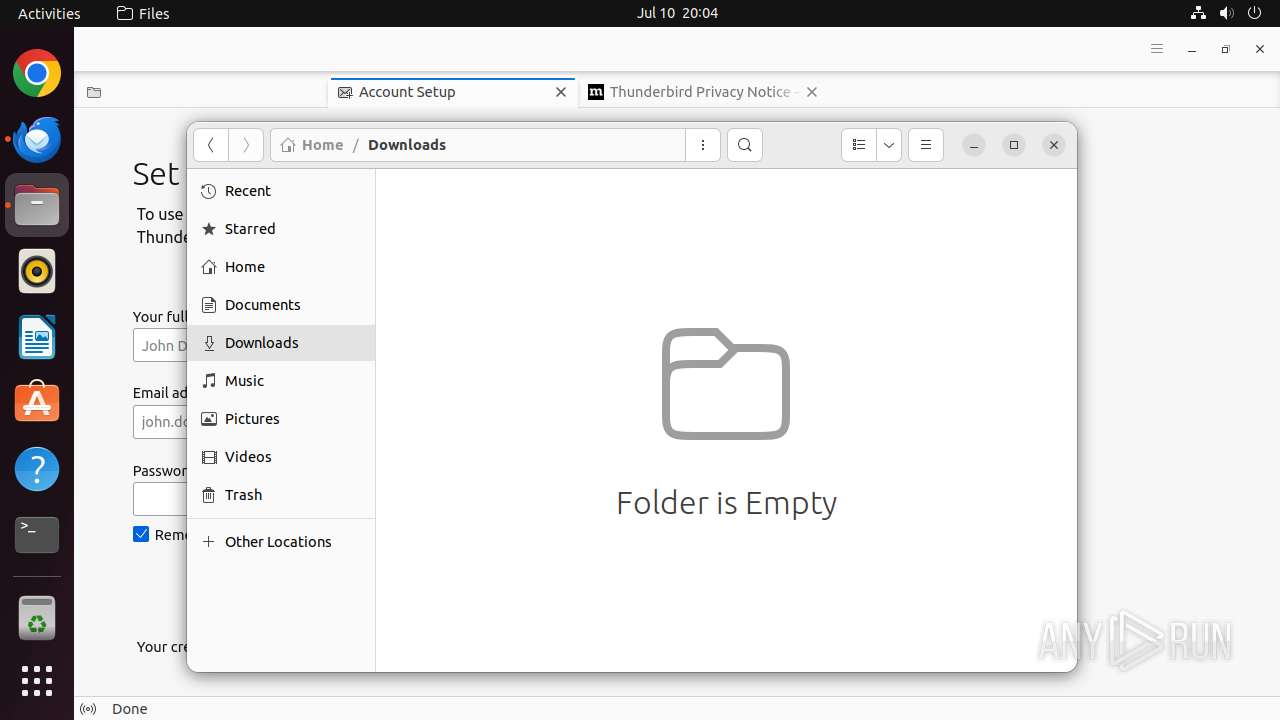Select Downloads in the path bar
The image size is (1280, 720).
[407, 145]
